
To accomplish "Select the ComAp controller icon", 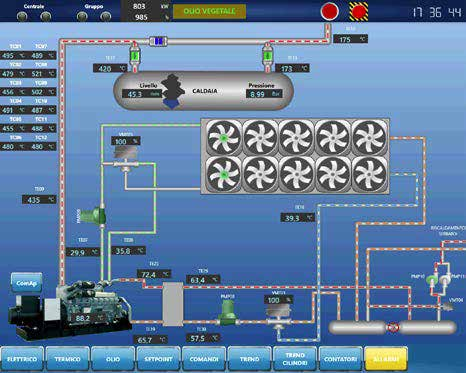I will coord(27,283).
